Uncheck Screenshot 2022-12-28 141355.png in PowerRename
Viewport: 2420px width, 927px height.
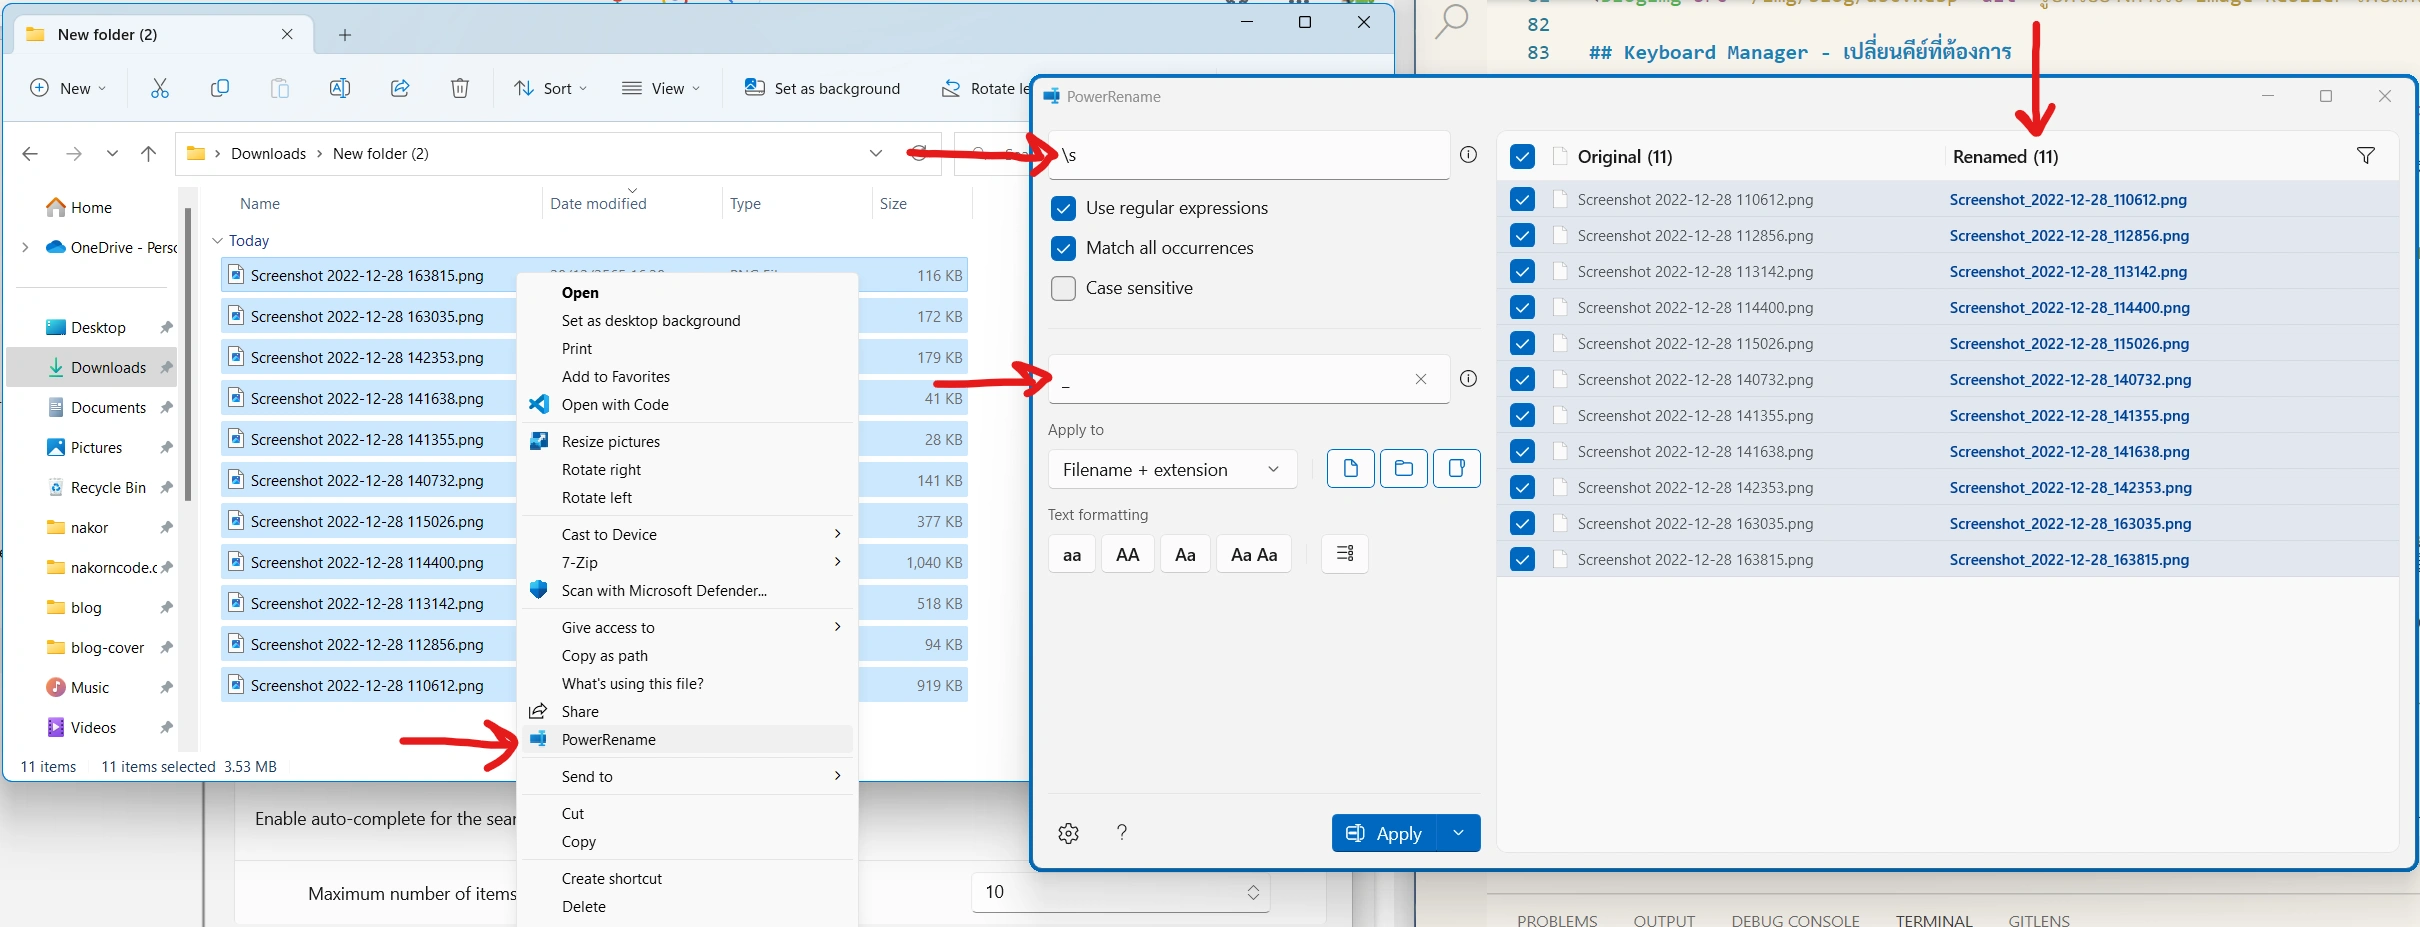click(1522, 415)
